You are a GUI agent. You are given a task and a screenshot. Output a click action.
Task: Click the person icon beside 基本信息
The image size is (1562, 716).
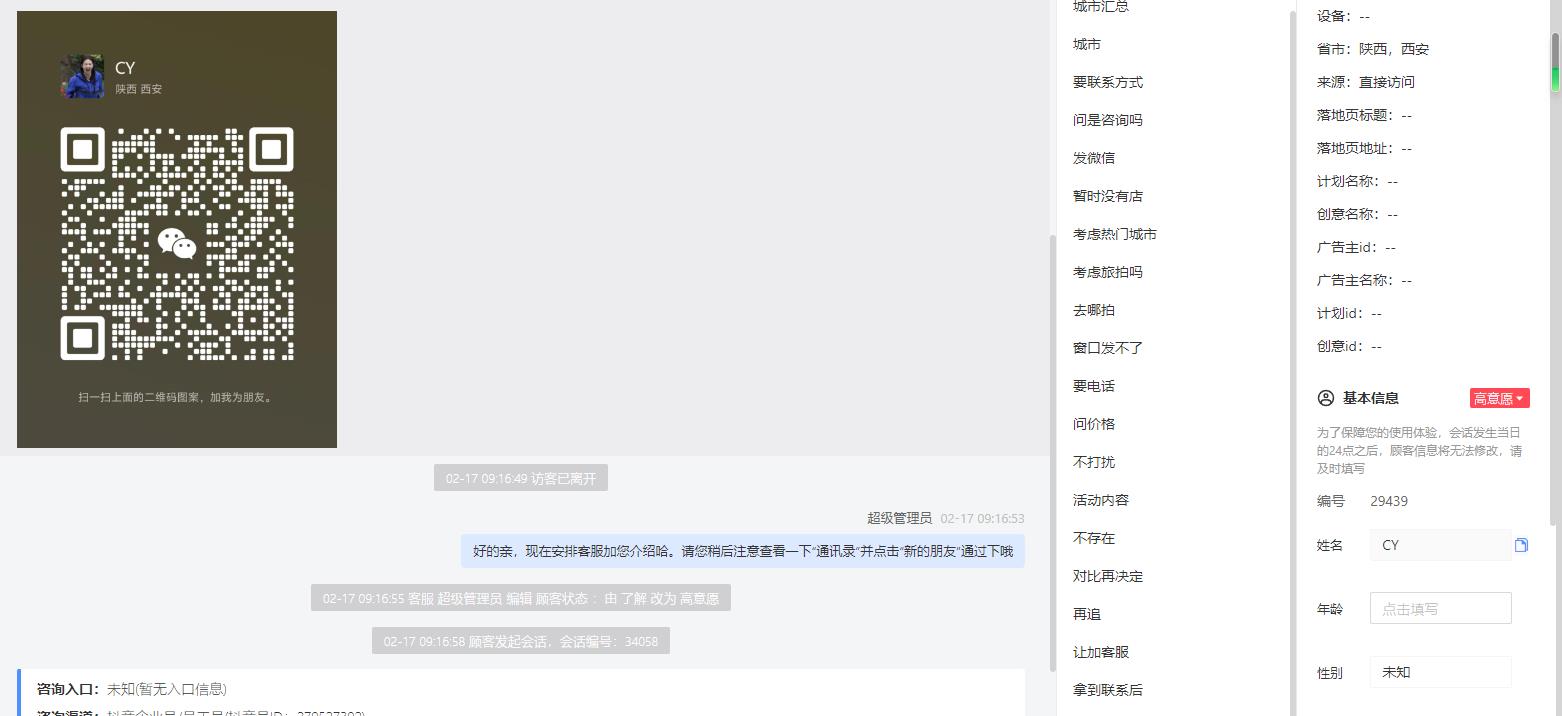(x=1326, y=398)
